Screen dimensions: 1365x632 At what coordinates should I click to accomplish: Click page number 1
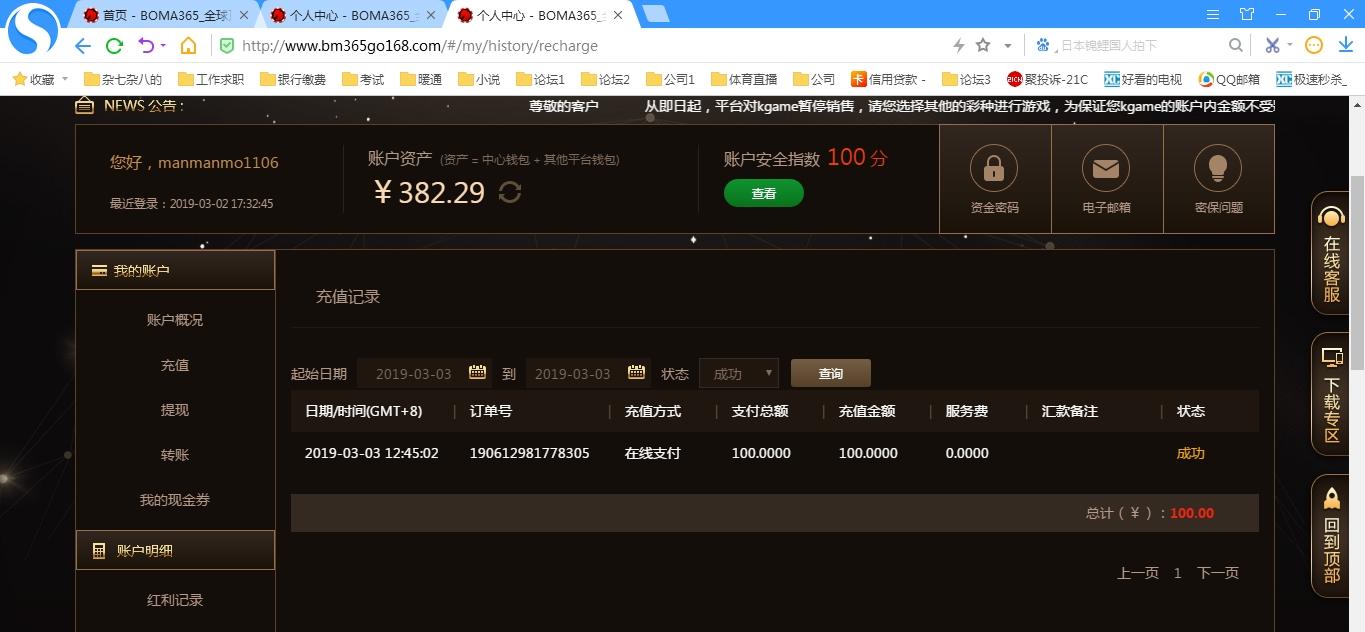(x=1178, y=573)
